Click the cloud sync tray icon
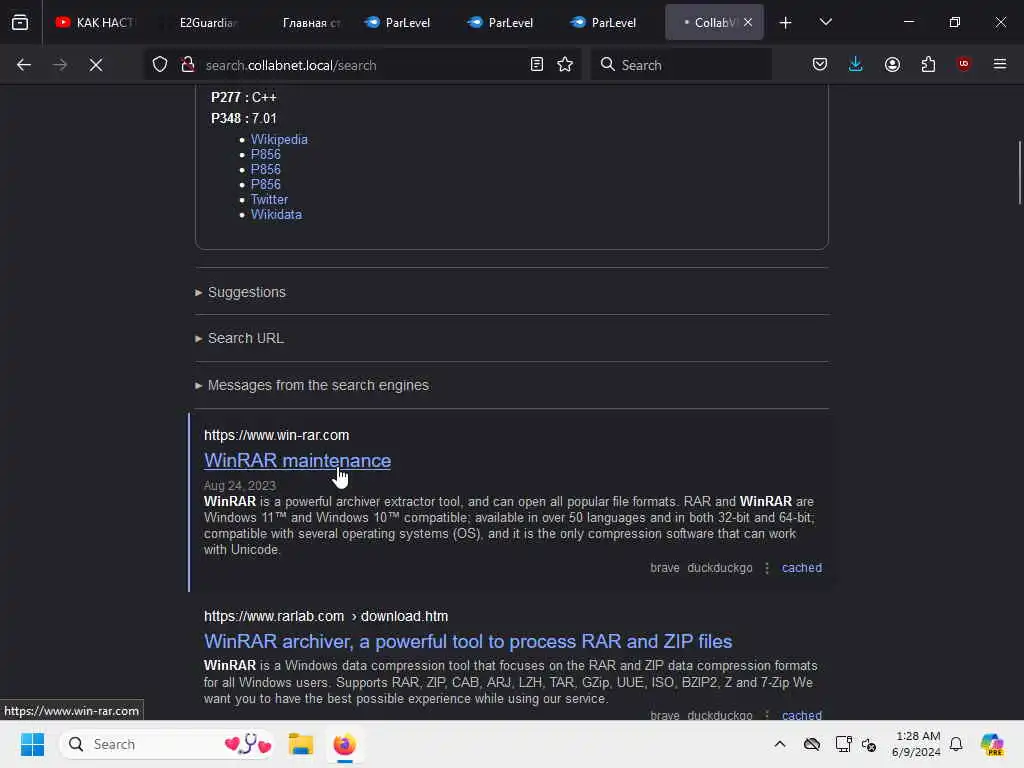Screen dimensions: 1024x768 [x=812, y=744]
